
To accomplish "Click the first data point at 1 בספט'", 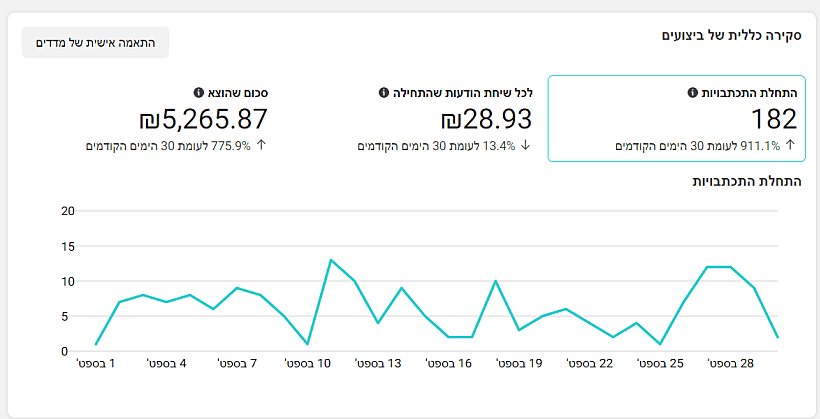I will [96, 344].
